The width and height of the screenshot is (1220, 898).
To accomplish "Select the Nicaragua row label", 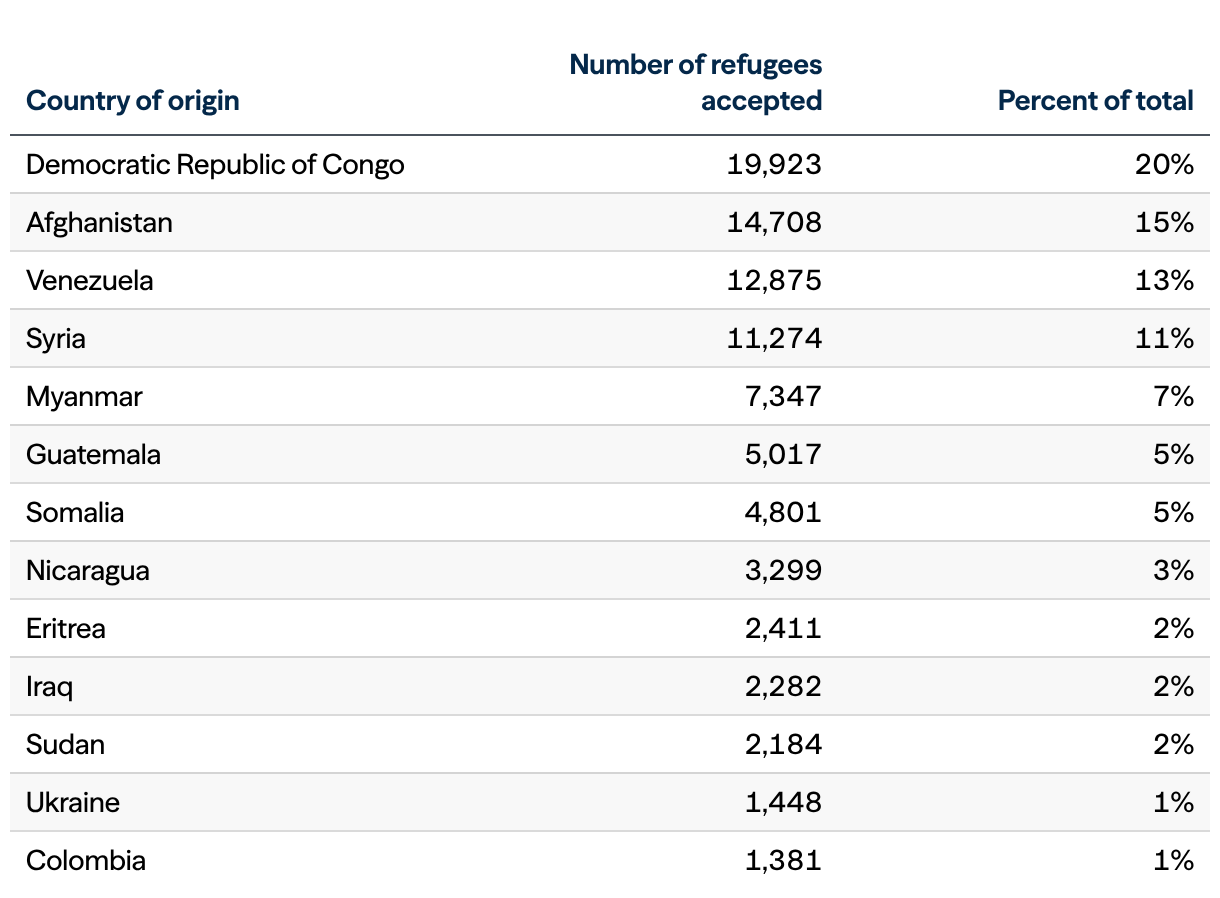I will point(88,570).
